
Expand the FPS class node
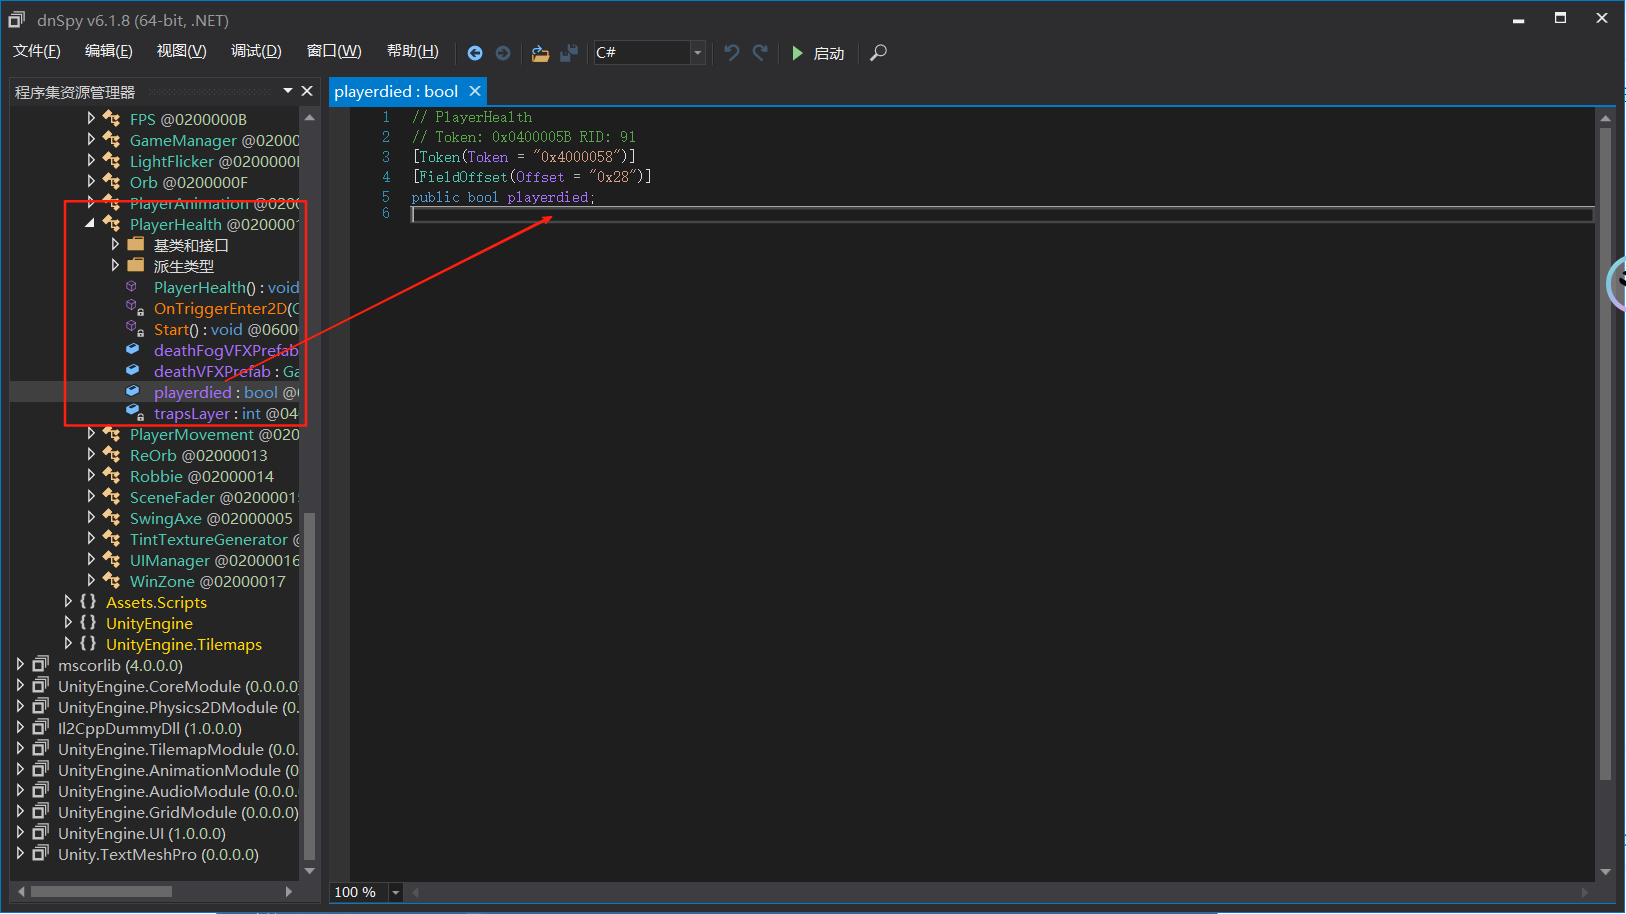[x=91, y=118]
